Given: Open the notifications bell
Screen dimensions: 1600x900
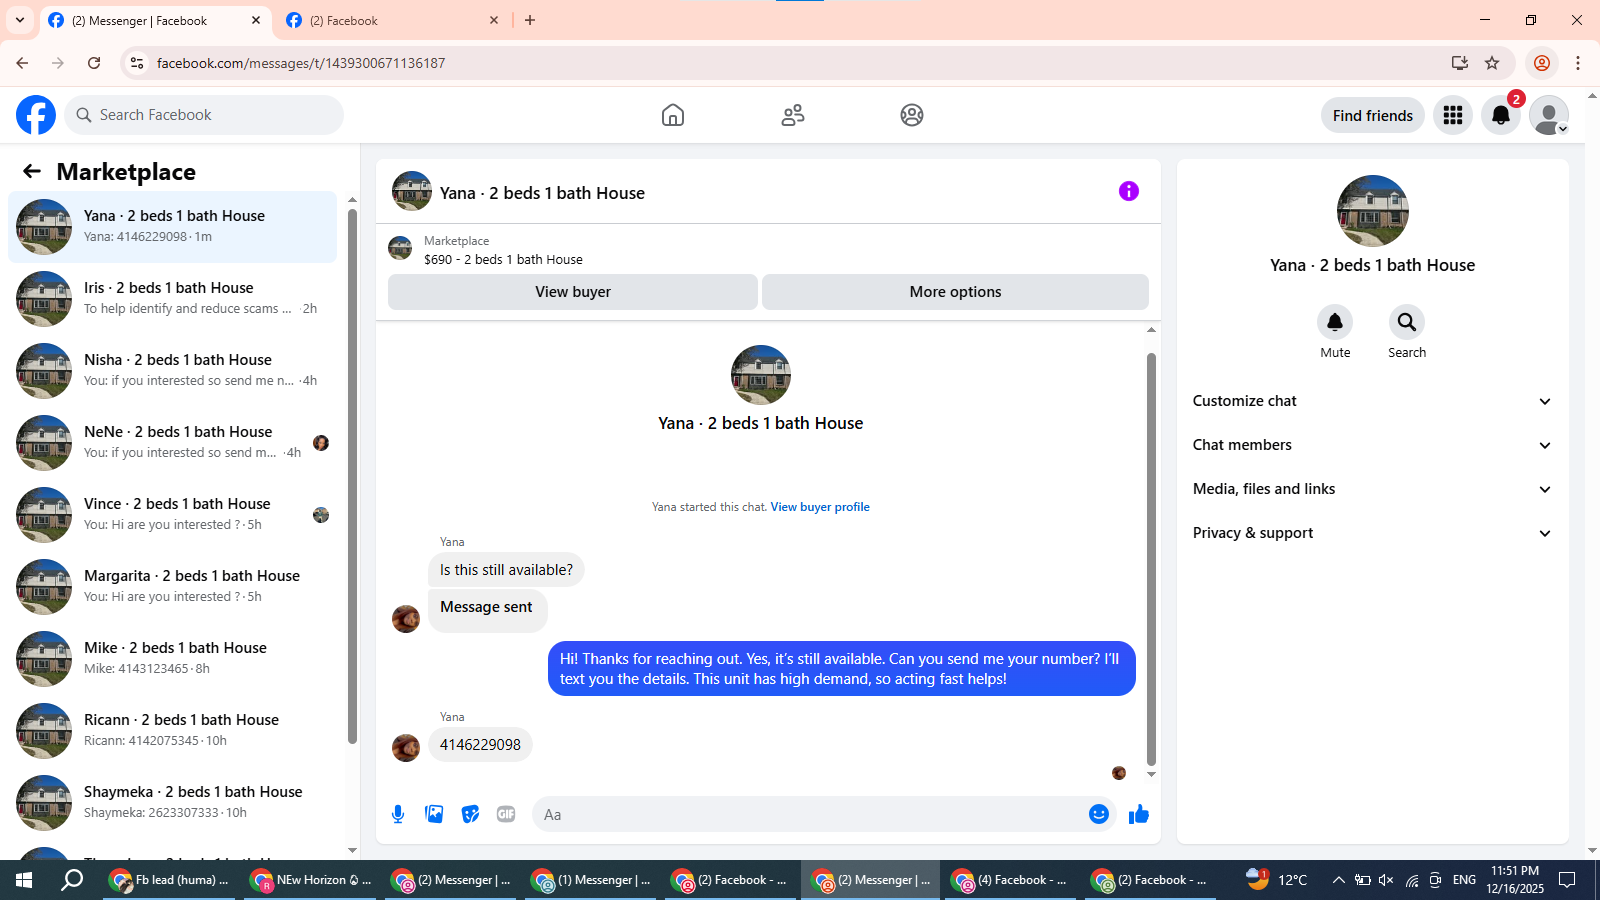Looking at the screenshot, I should tap(1501, 115).
